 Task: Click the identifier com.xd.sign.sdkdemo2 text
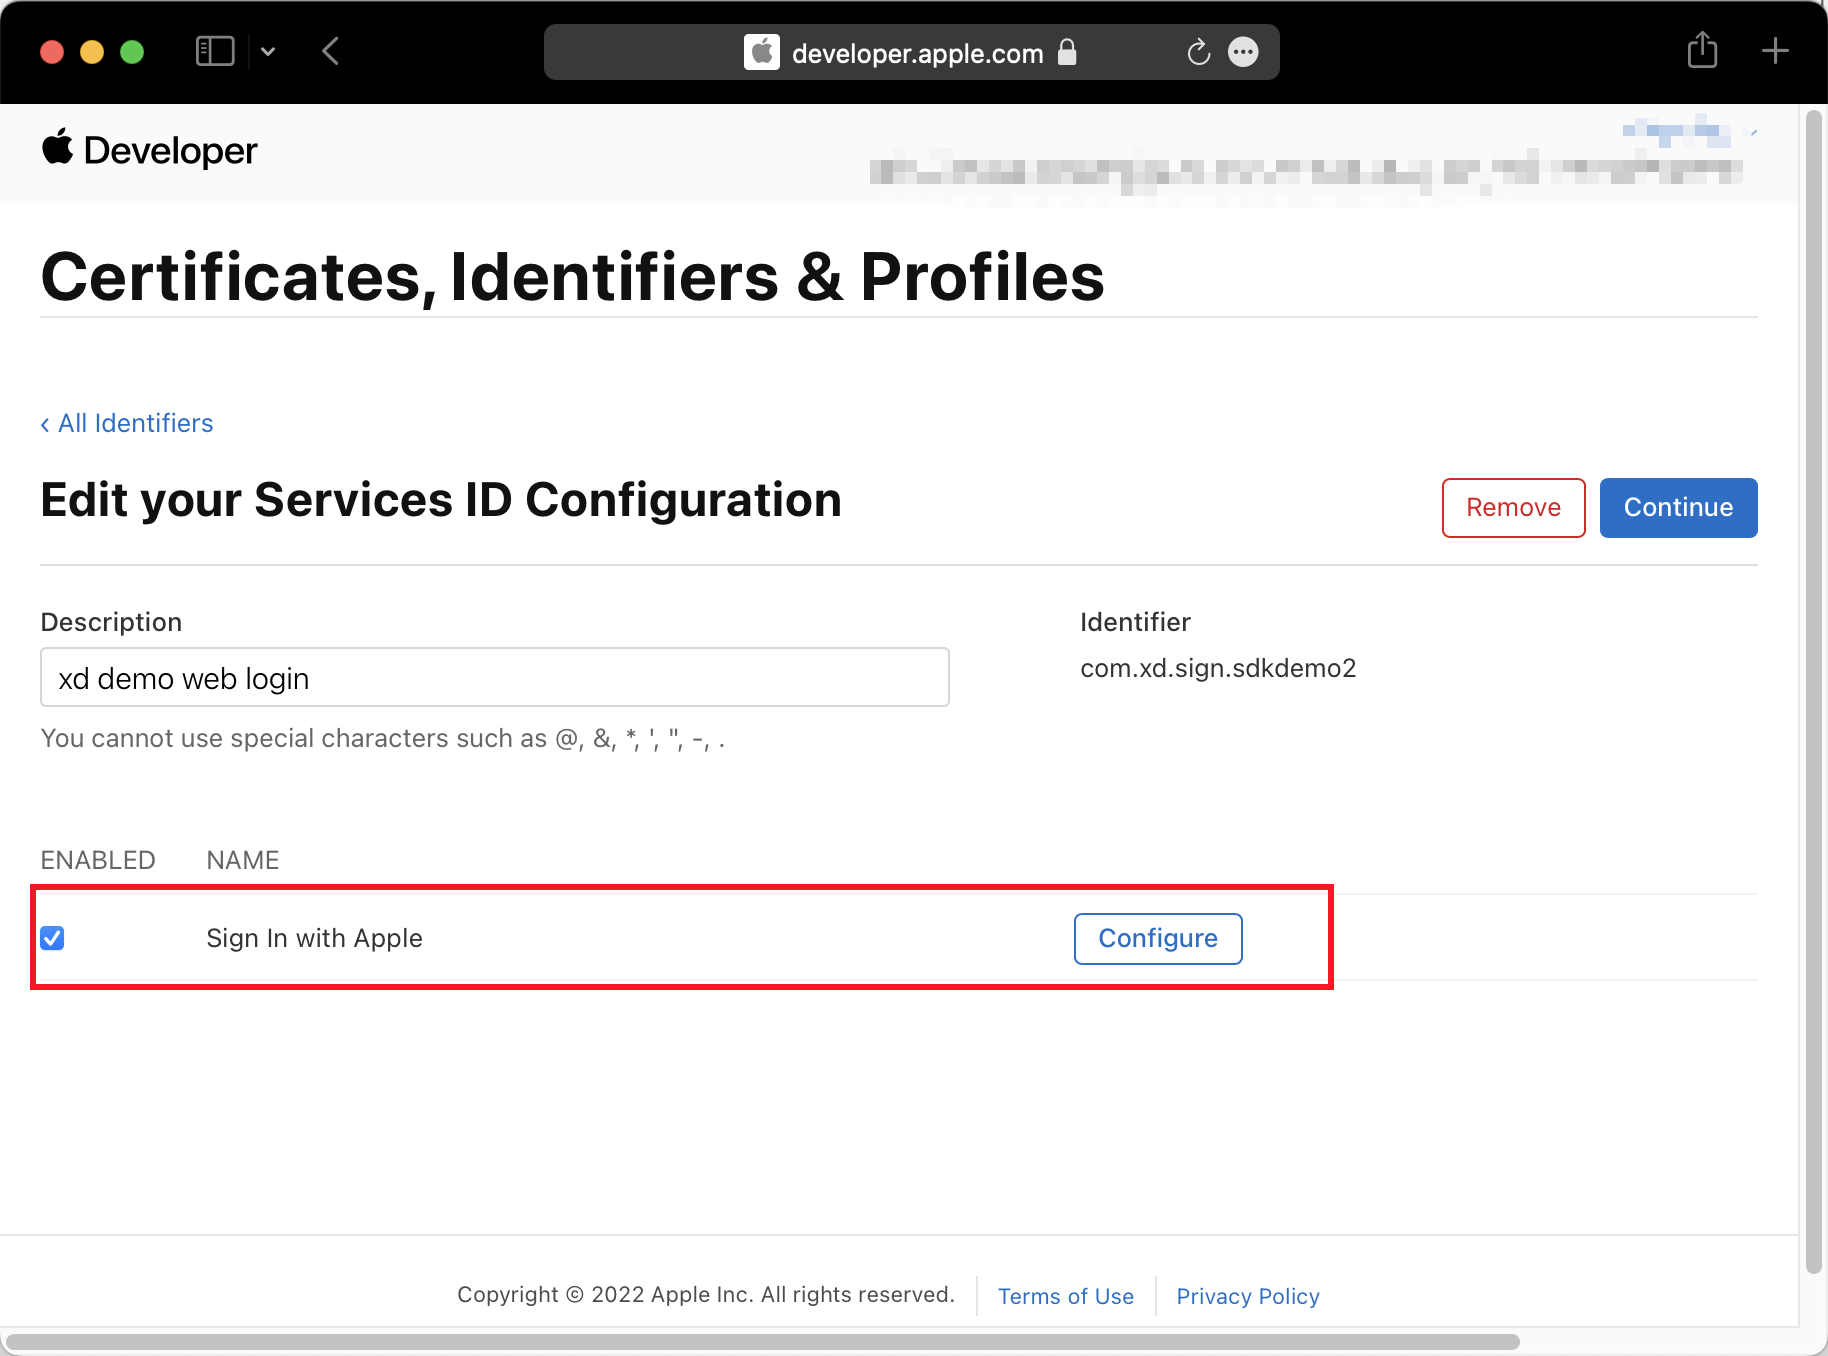[1218, 668]
